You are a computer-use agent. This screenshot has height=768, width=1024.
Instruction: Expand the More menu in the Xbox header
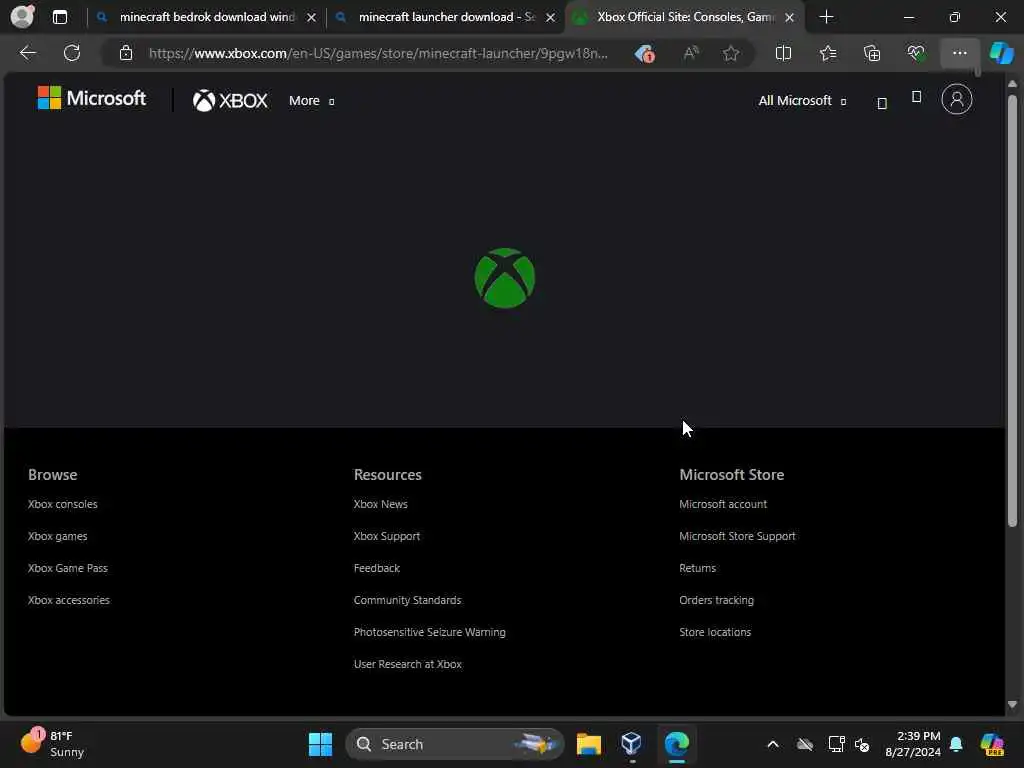[312, 101]
